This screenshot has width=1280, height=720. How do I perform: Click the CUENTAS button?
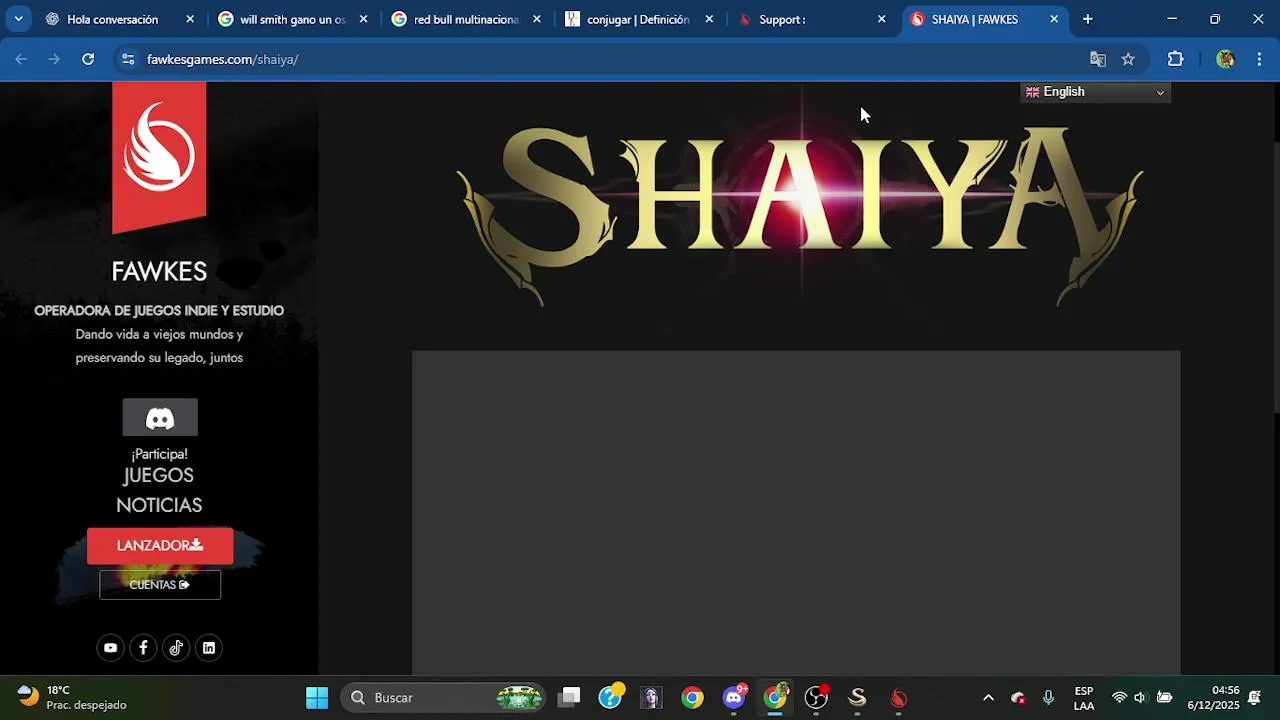[160, 585]
